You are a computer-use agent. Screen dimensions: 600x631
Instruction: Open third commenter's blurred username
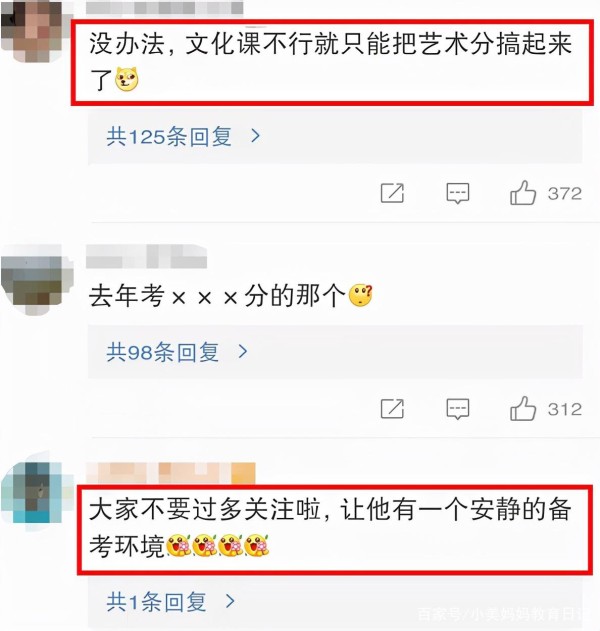[x=171, y=472]
